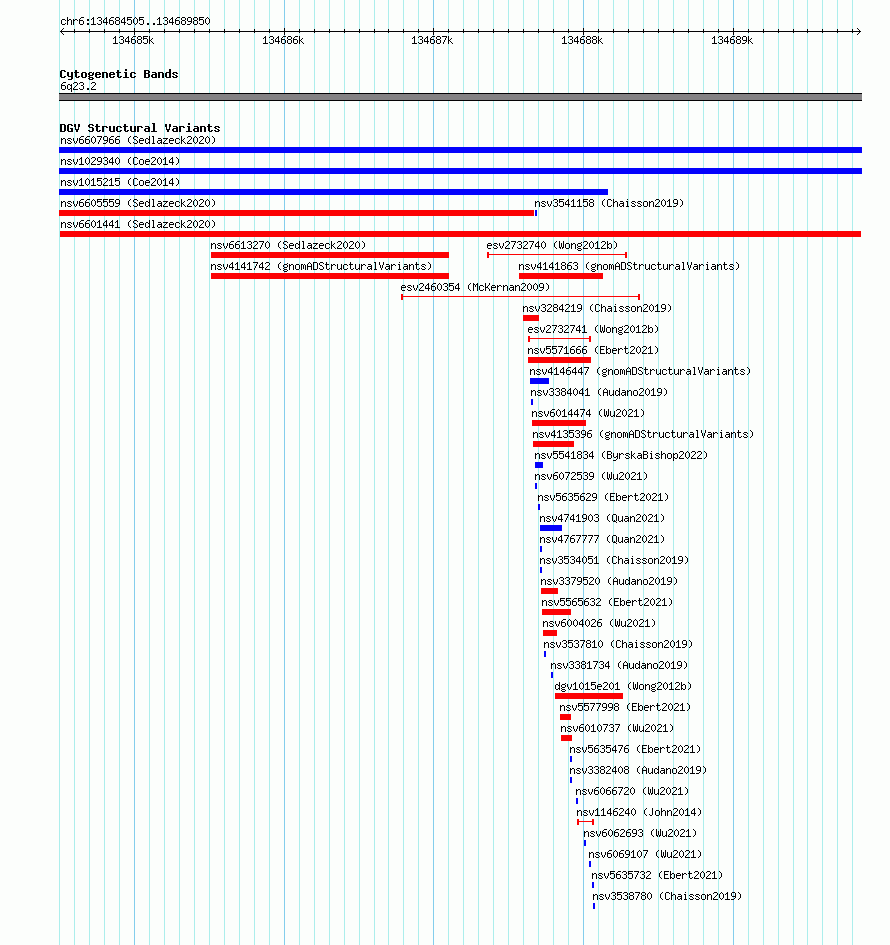The height and width of the screenshot is (945, 890).
Task: Open nsv6010737 (Wu2021) variant
Action: click(x=566, y=738)
